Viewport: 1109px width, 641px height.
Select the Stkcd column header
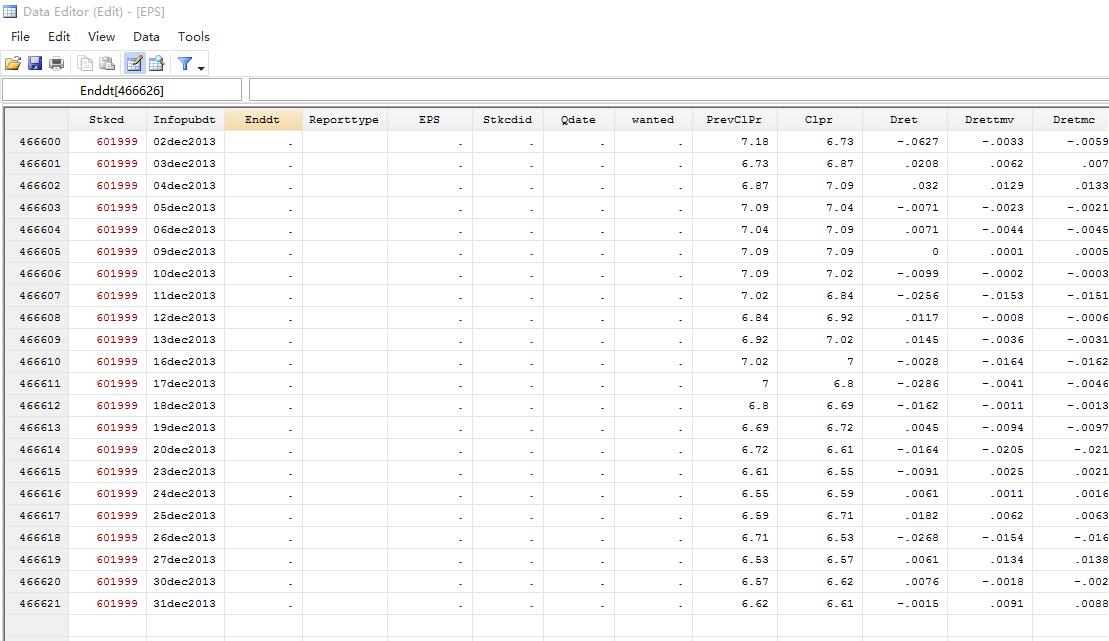pyautogui.click(x=108, y=120)
